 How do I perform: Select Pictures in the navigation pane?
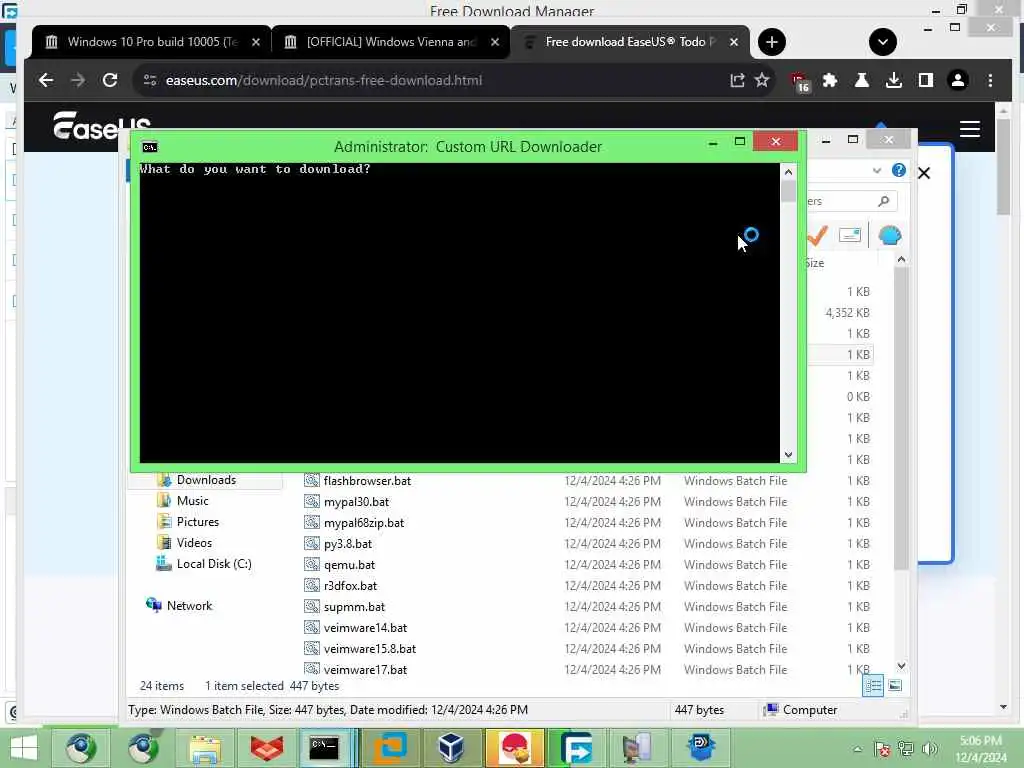coord(198,522)
